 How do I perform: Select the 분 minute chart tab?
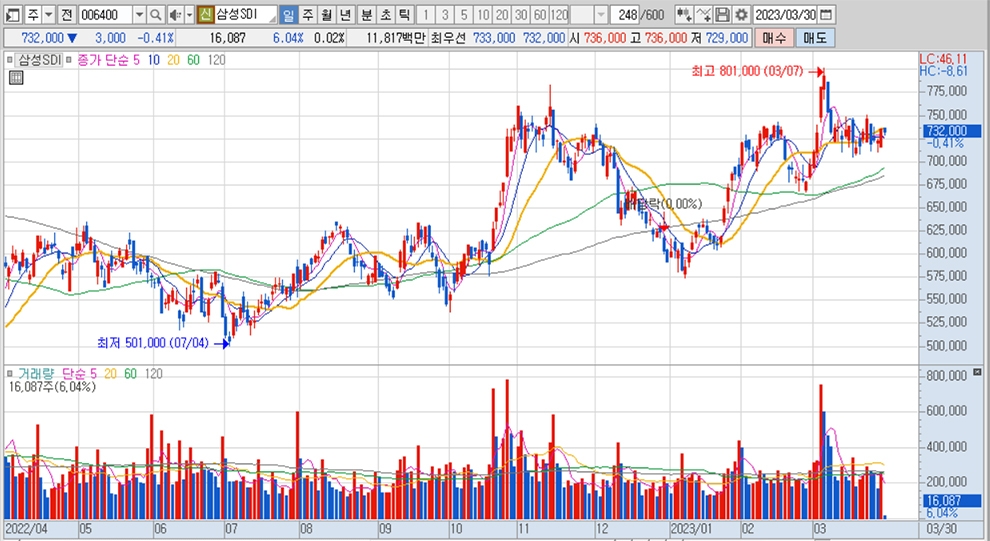(365, 15)
